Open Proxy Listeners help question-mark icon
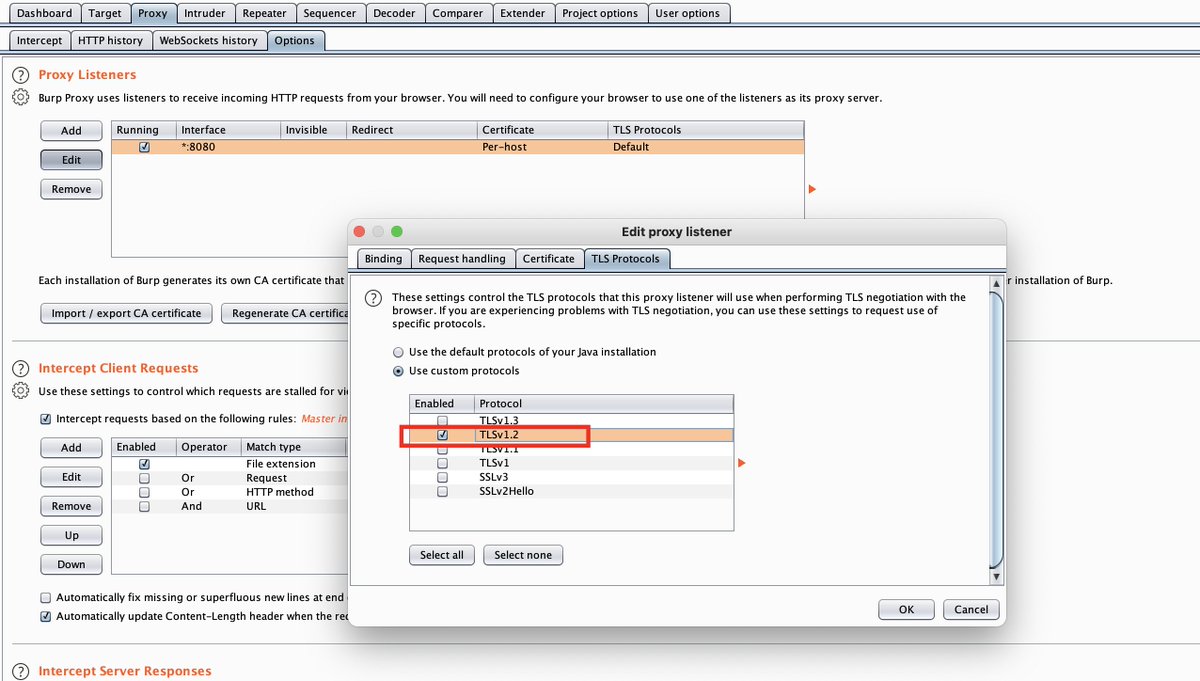1200x681 pixels. (x=20, y=75)
